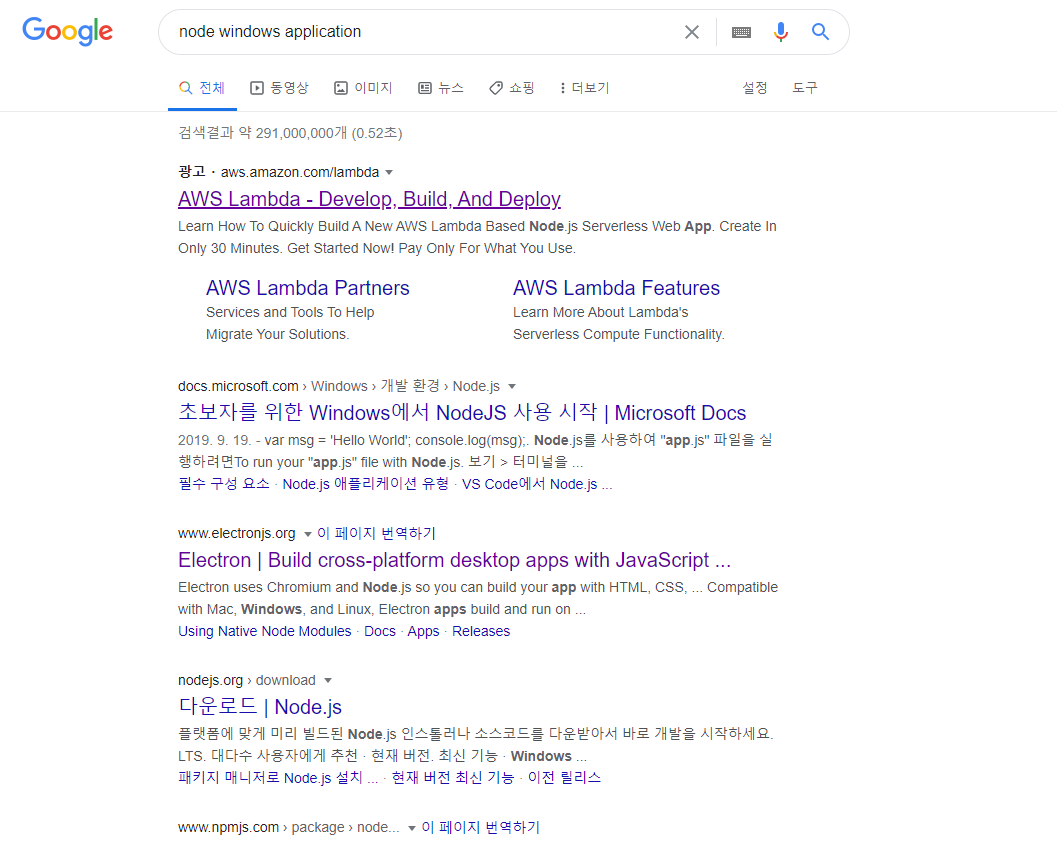This screenshot has width=1057, height=843.
Task: Switch to the 쇼핑 tab
Action: click(512, 88)
